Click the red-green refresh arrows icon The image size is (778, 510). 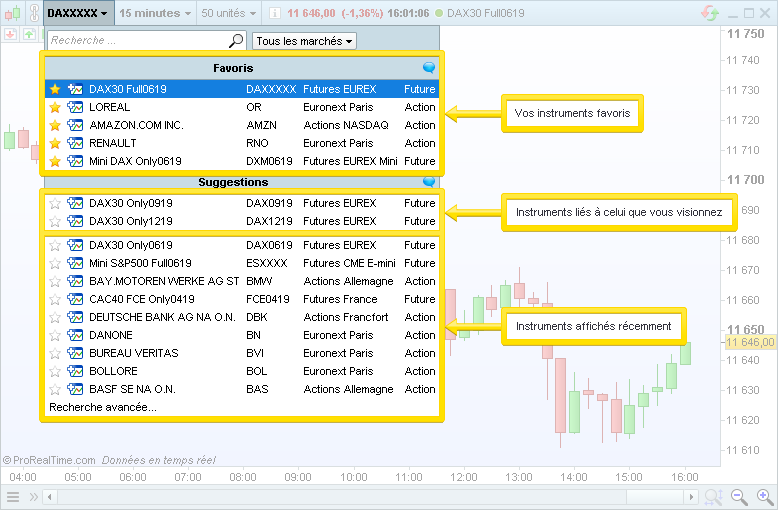point(710,13)
